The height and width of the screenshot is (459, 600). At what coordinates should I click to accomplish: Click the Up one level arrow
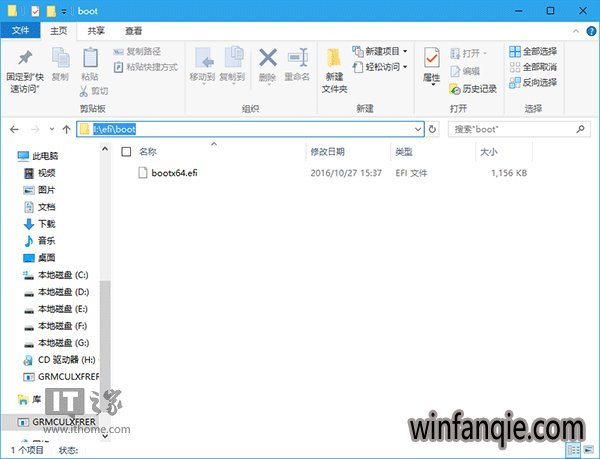pos(67,129)
